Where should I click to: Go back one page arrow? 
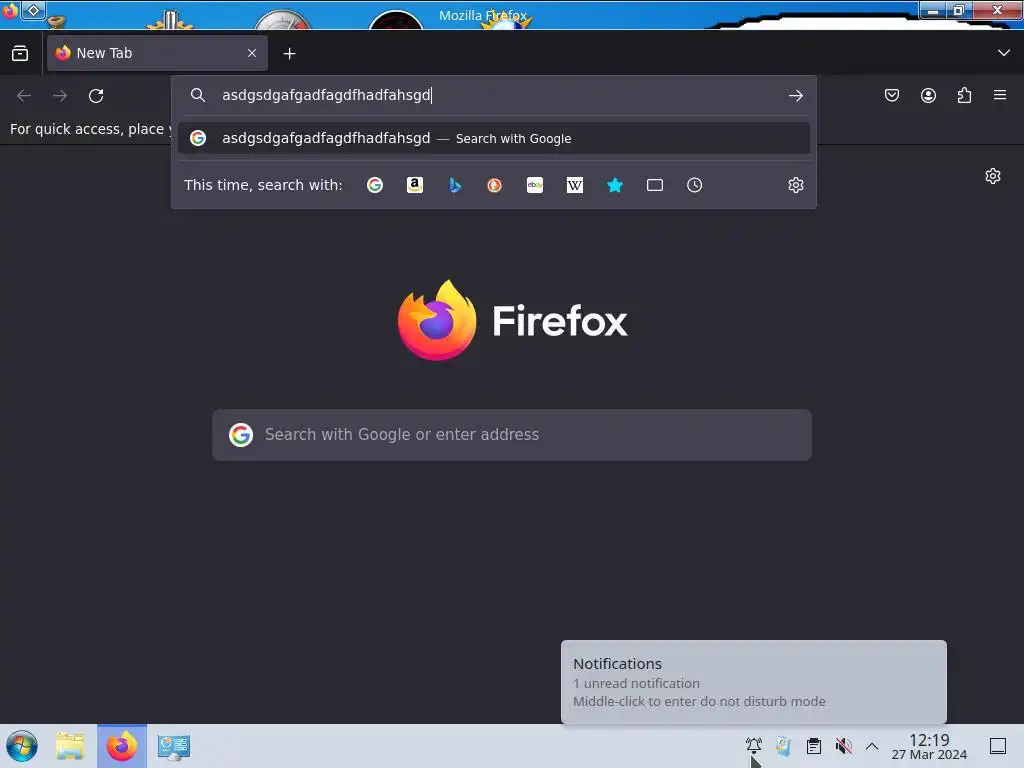(24, 96)
